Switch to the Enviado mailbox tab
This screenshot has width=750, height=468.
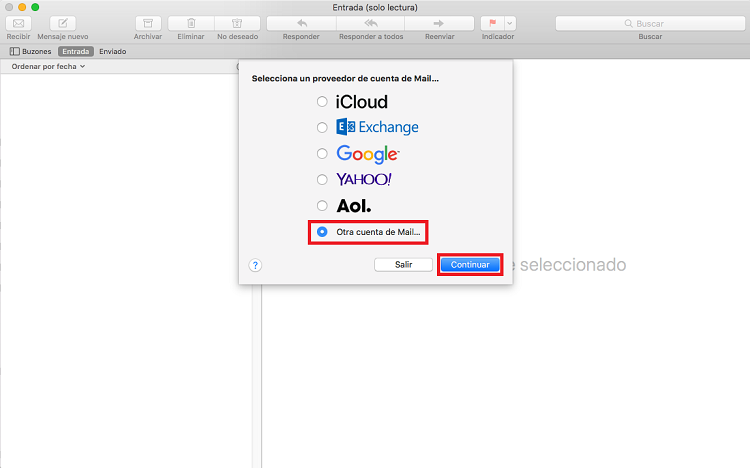(112, 51)
